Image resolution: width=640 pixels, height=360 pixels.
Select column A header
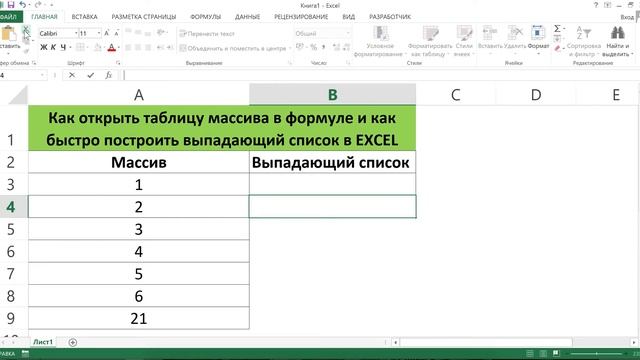pyautogui.click(x=139, y=95)
